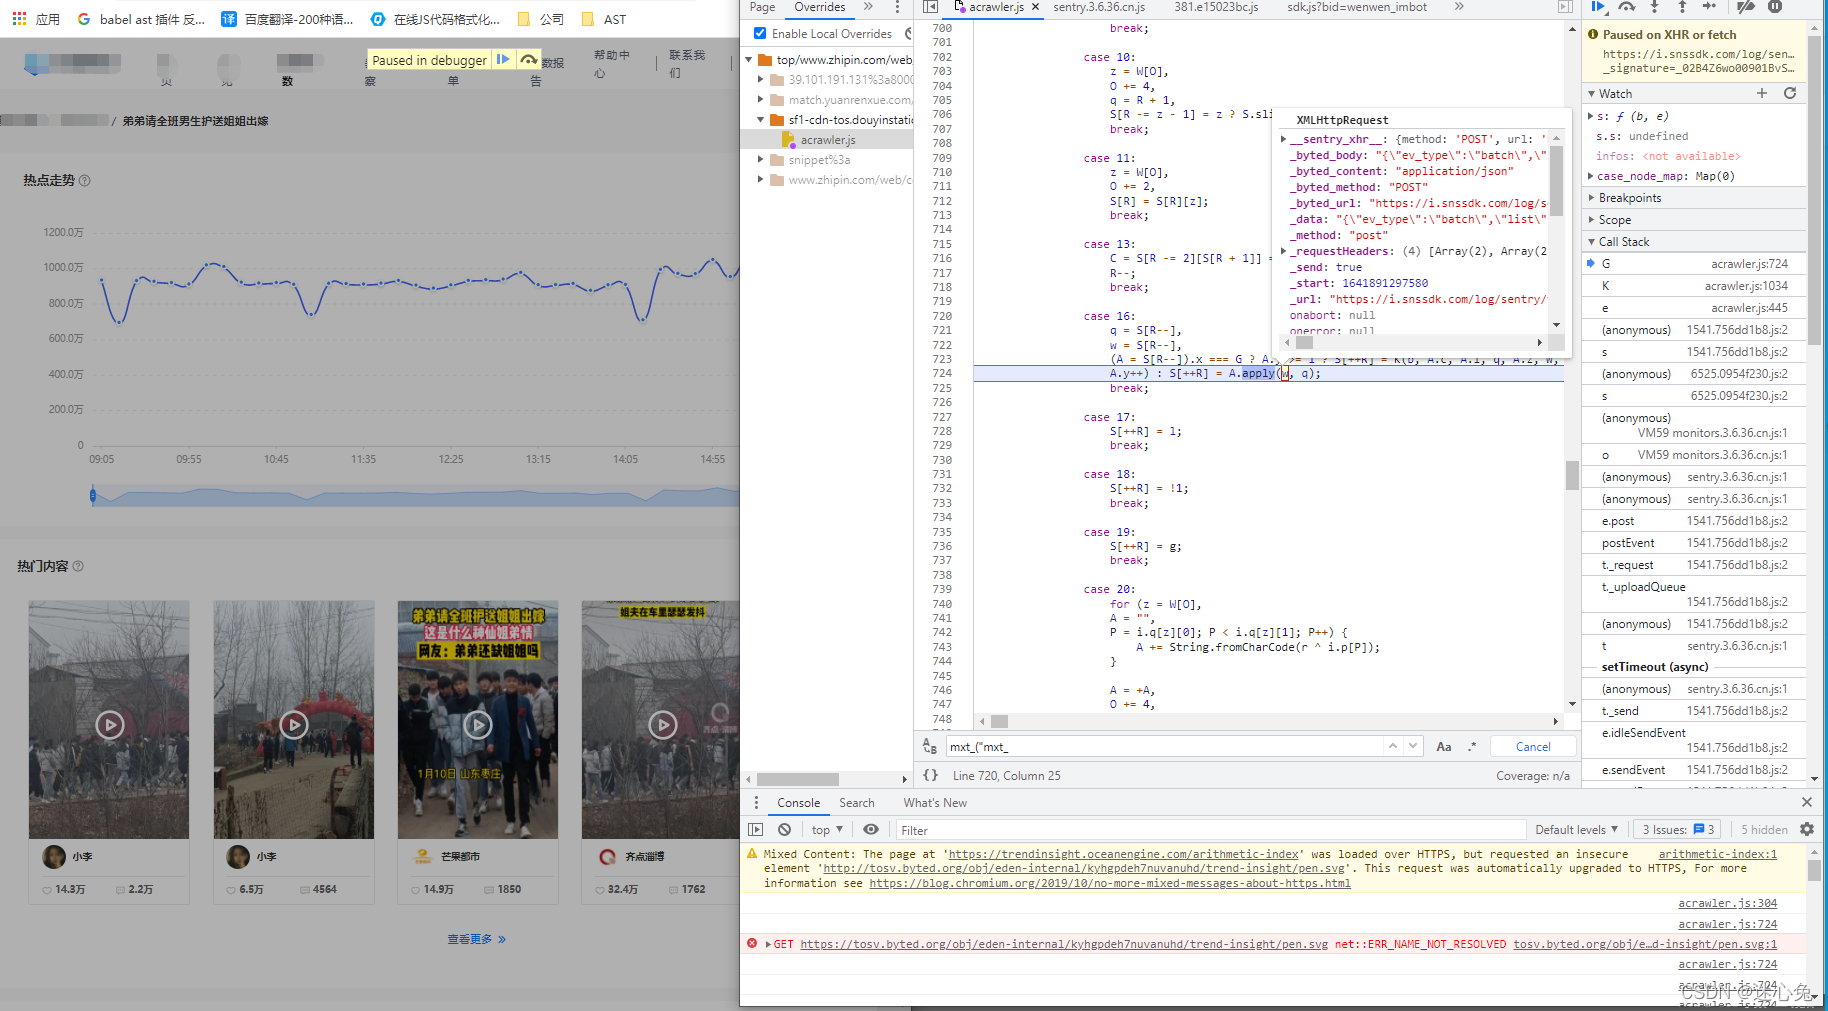Open JavaScript context top dropdown
Screen dimensions: 1828x1011
[827, 830]
